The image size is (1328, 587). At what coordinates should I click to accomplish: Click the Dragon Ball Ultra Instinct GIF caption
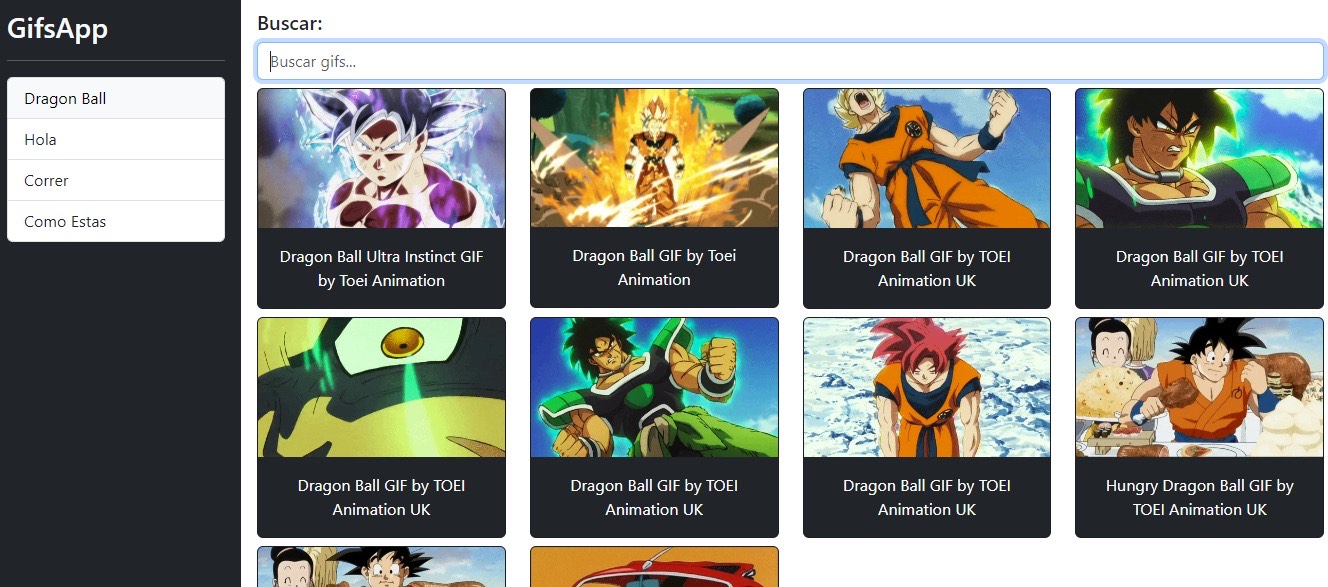coord(381,268)
